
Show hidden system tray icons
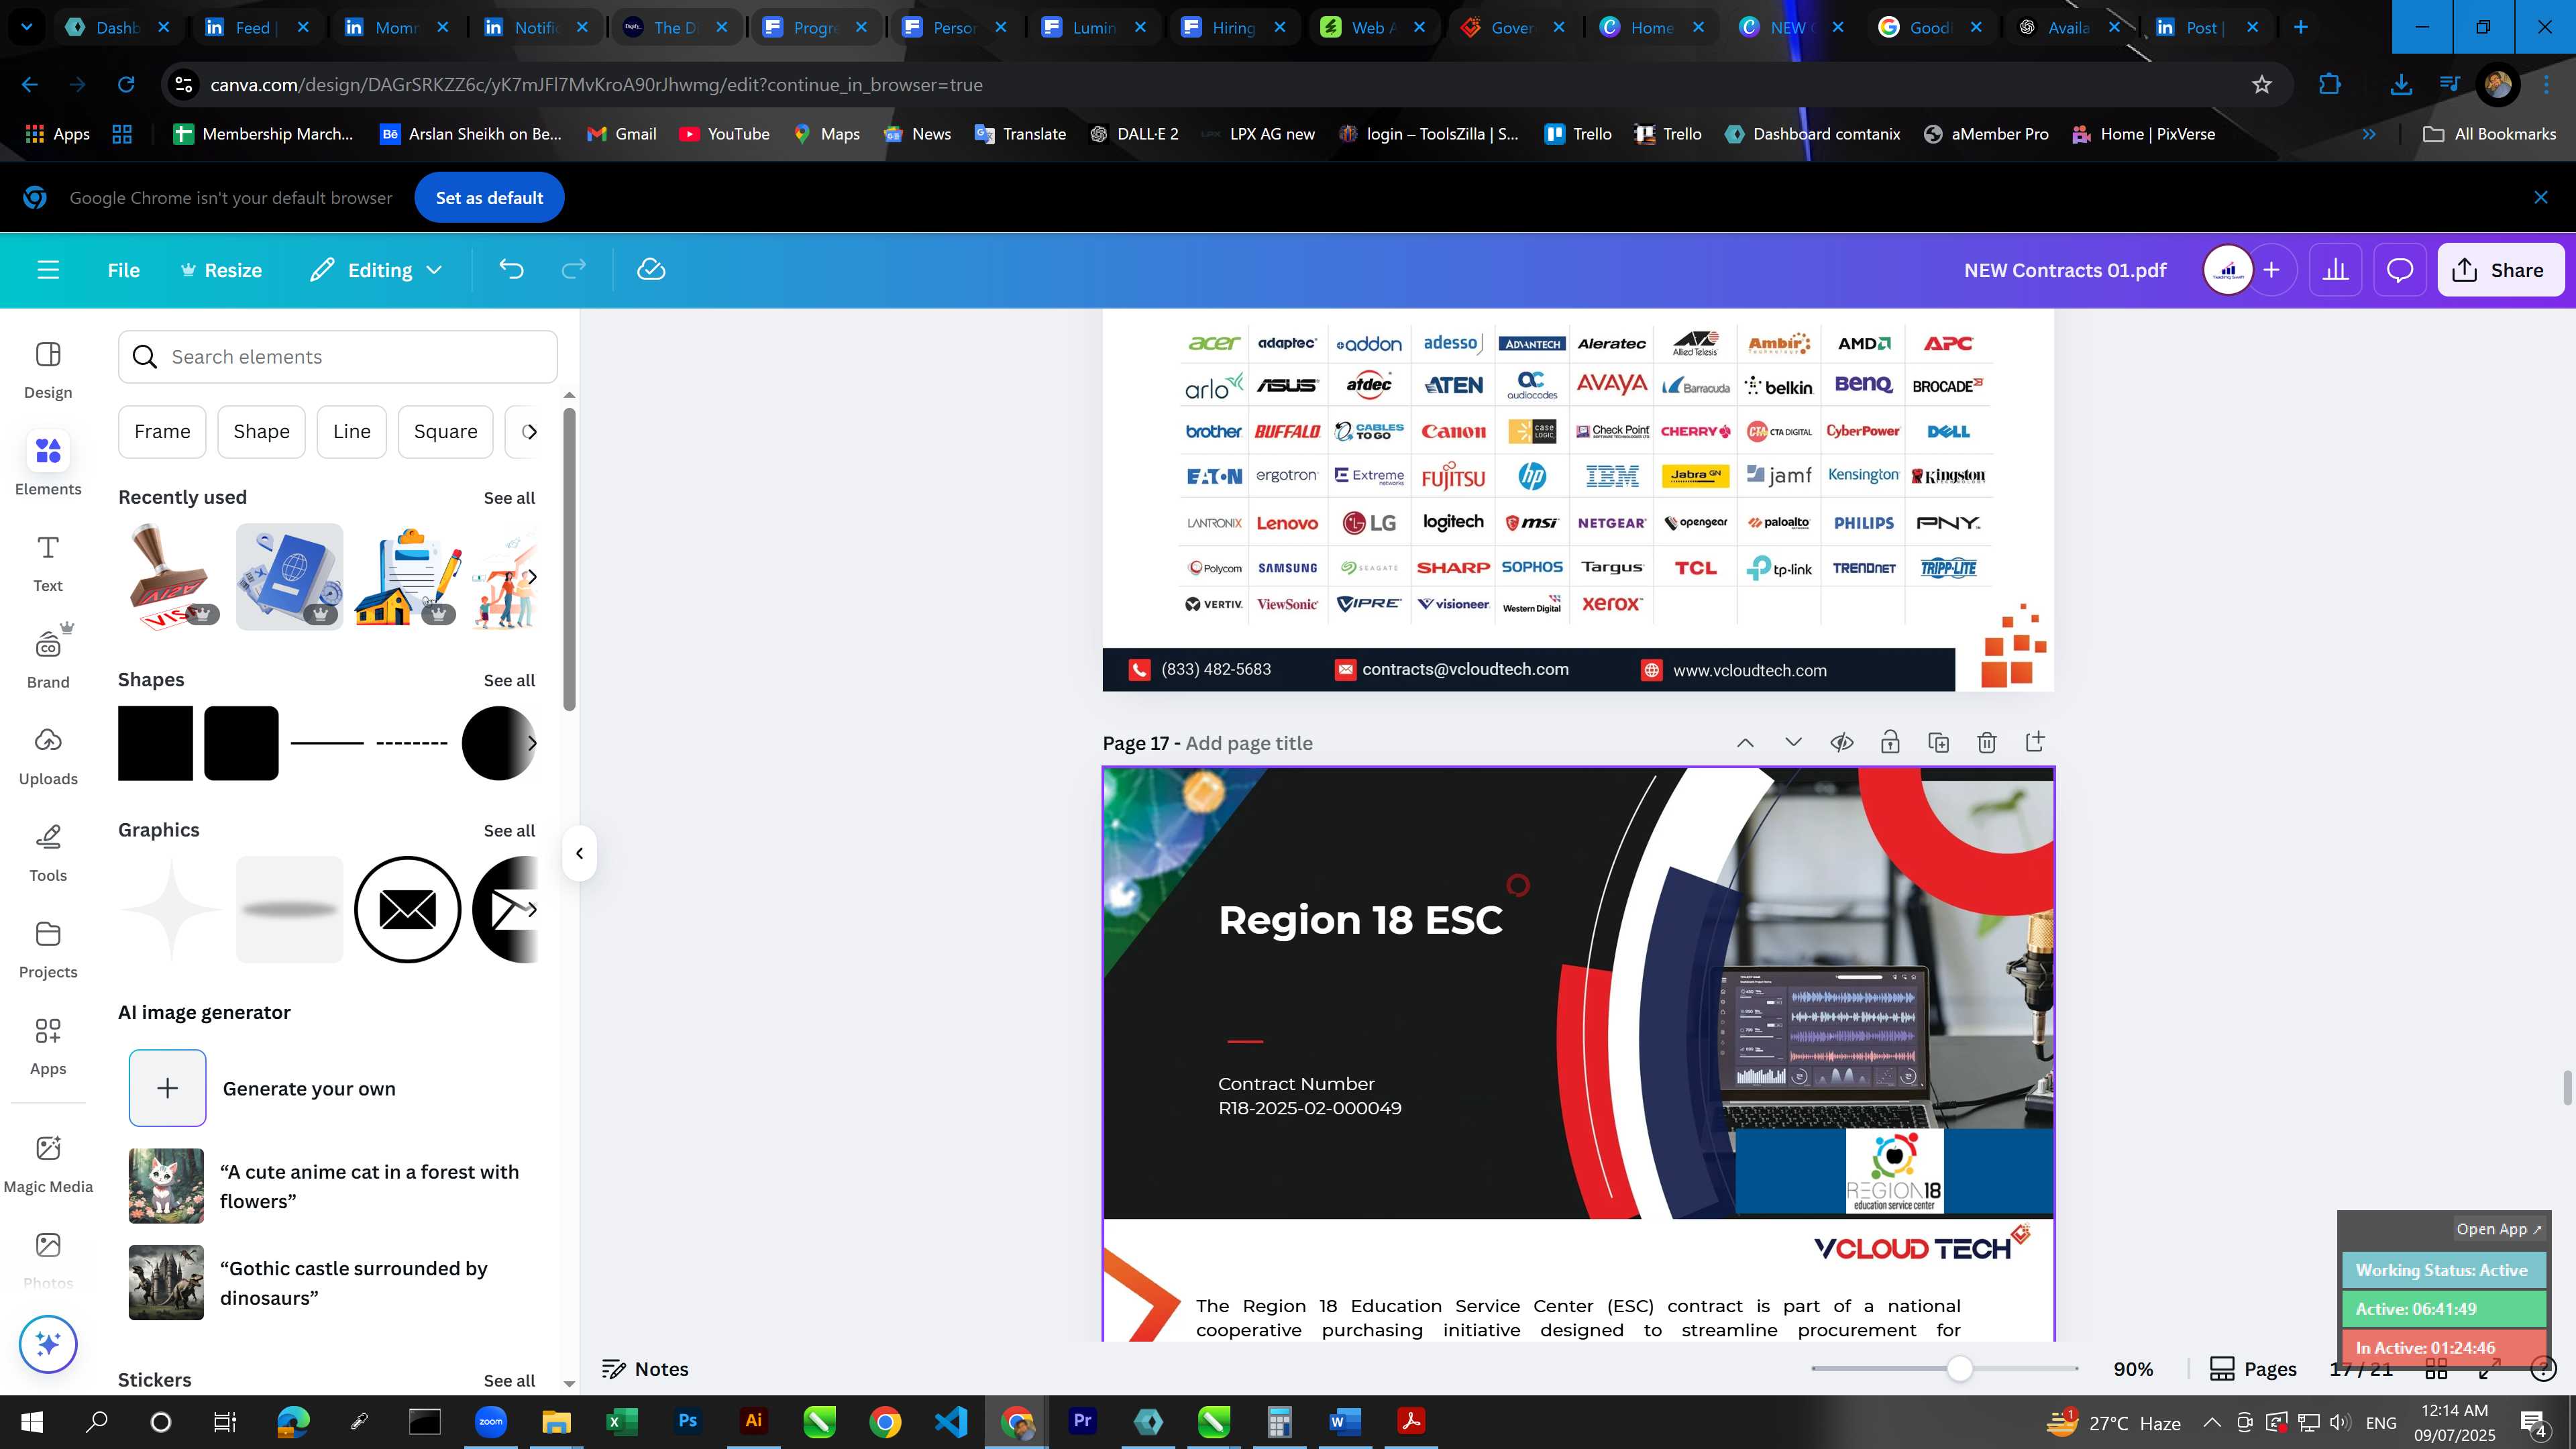pyautogui.click(x=2212, y=1422)
